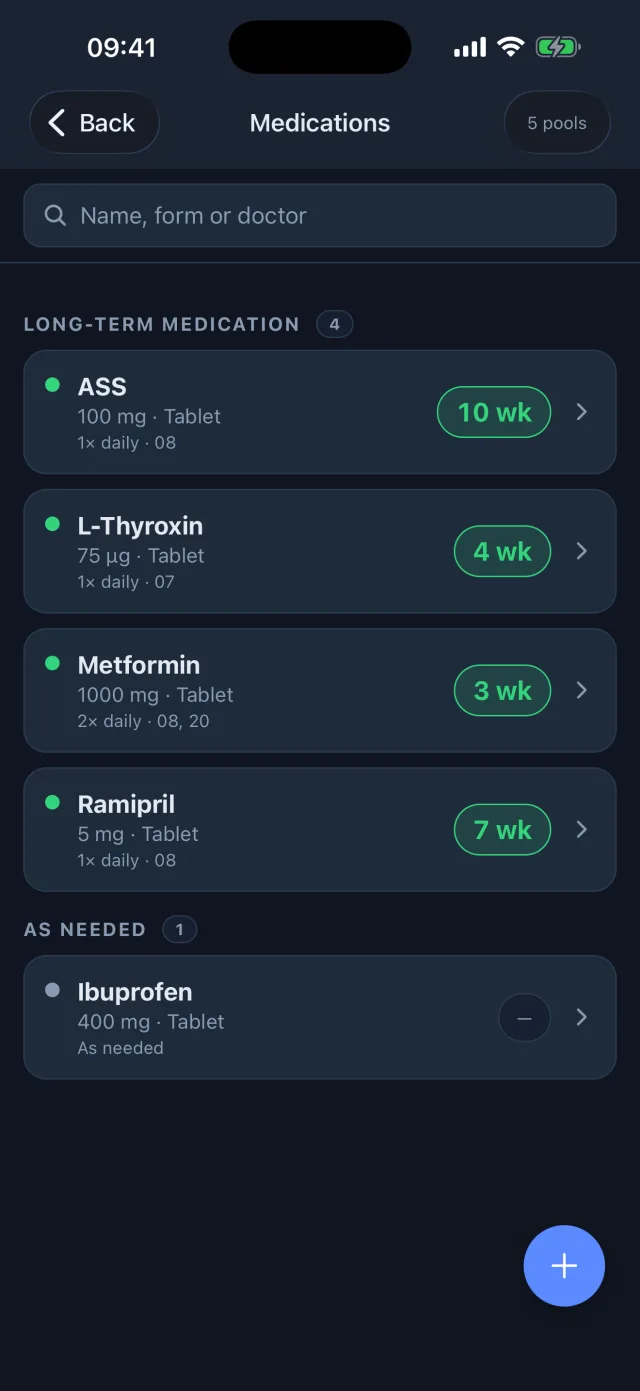Open ASS details via its chevron
This screenshot has height=1391, width=640.
(582, 412)
